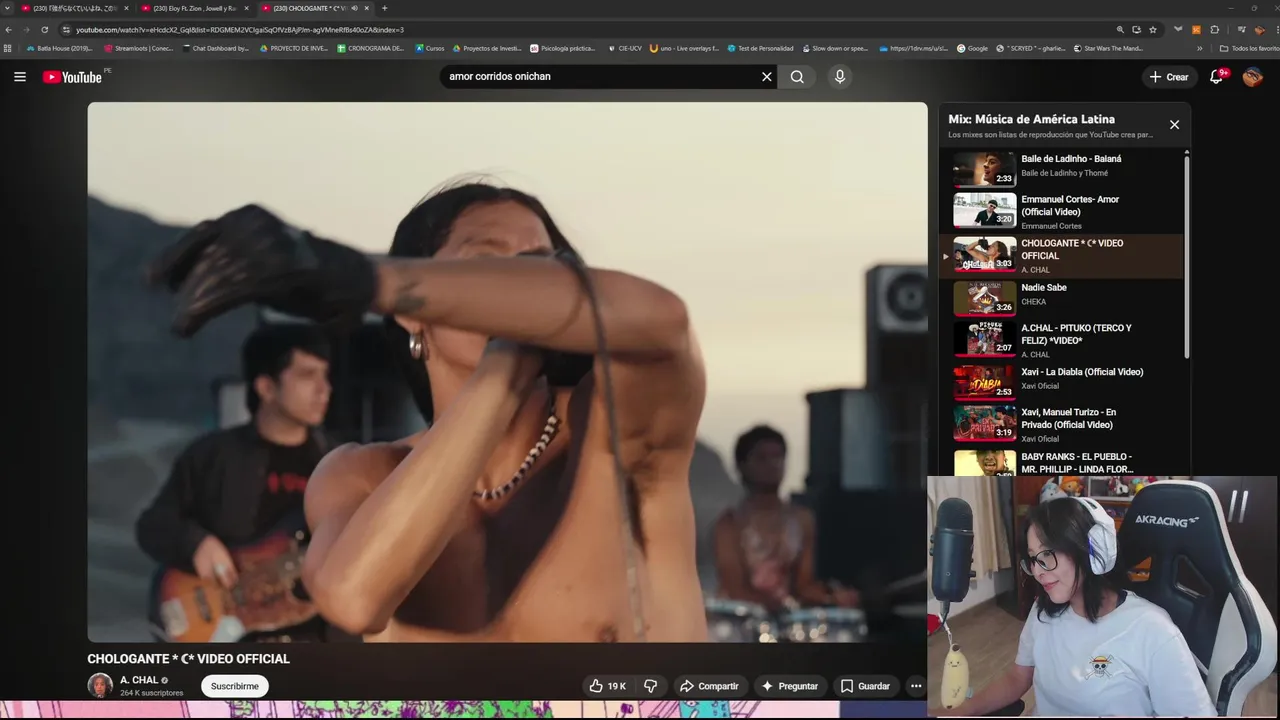Show hidden bookmarks with double chevron

[x=1200, y=48]
